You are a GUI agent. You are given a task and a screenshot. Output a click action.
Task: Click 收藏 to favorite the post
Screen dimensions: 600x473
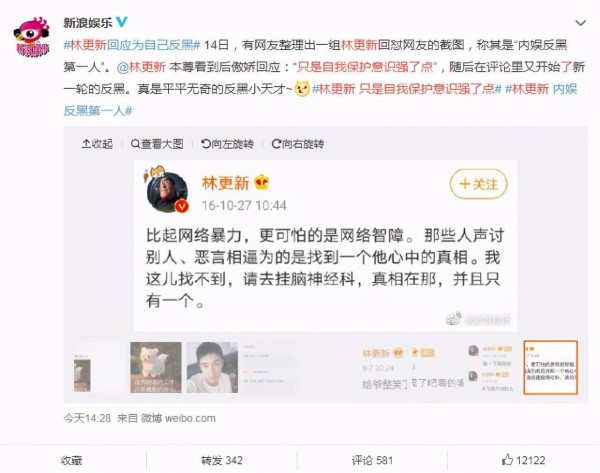point(72,460)
